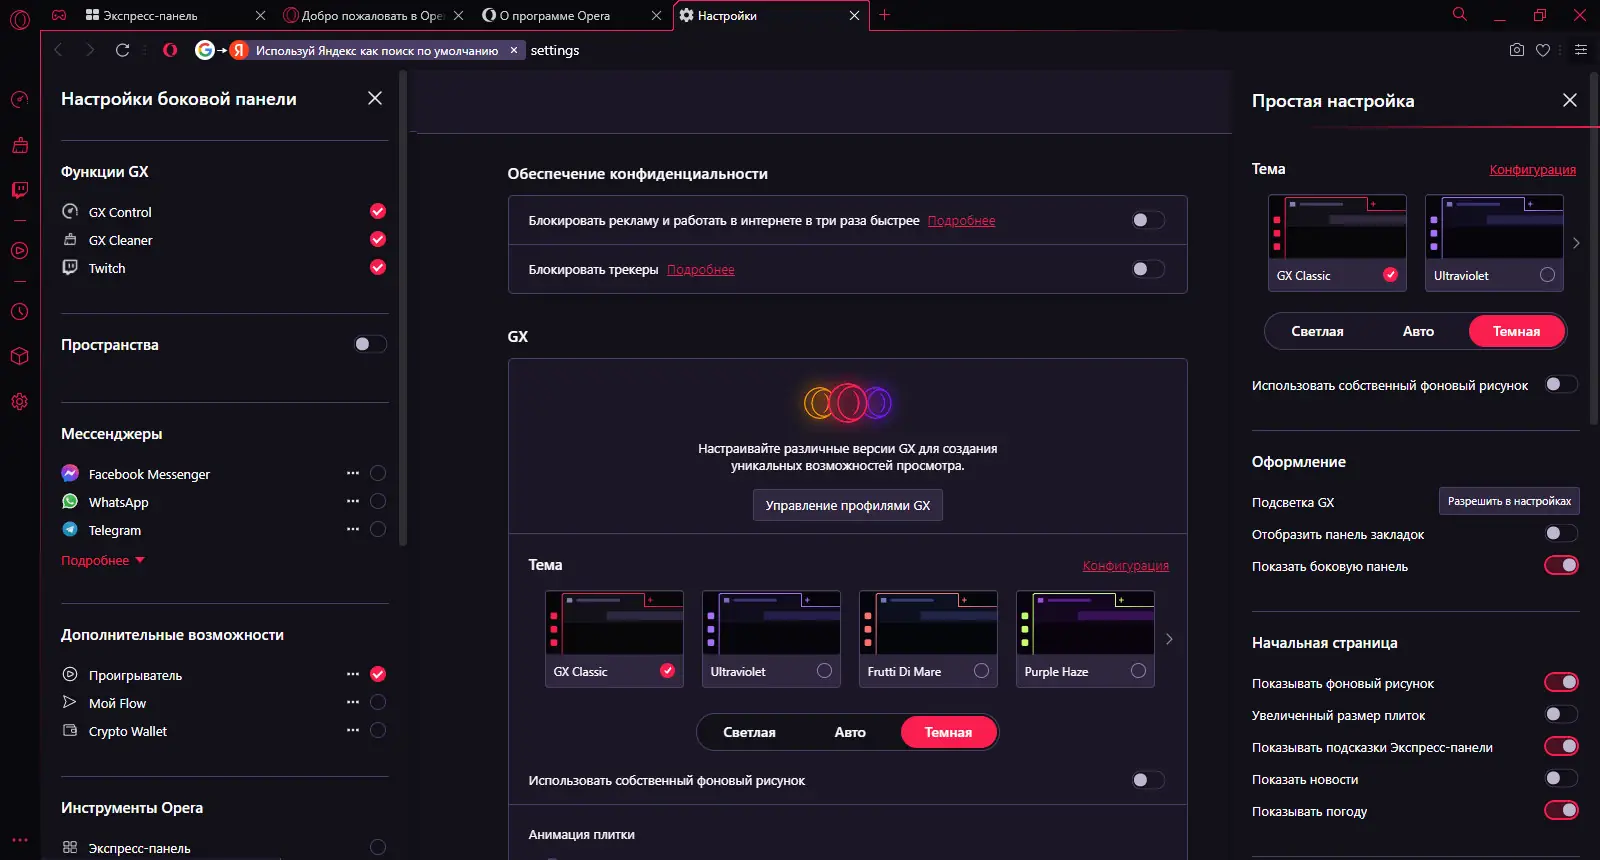Open the Player icon in the sidebar strip

coord(19,250)
